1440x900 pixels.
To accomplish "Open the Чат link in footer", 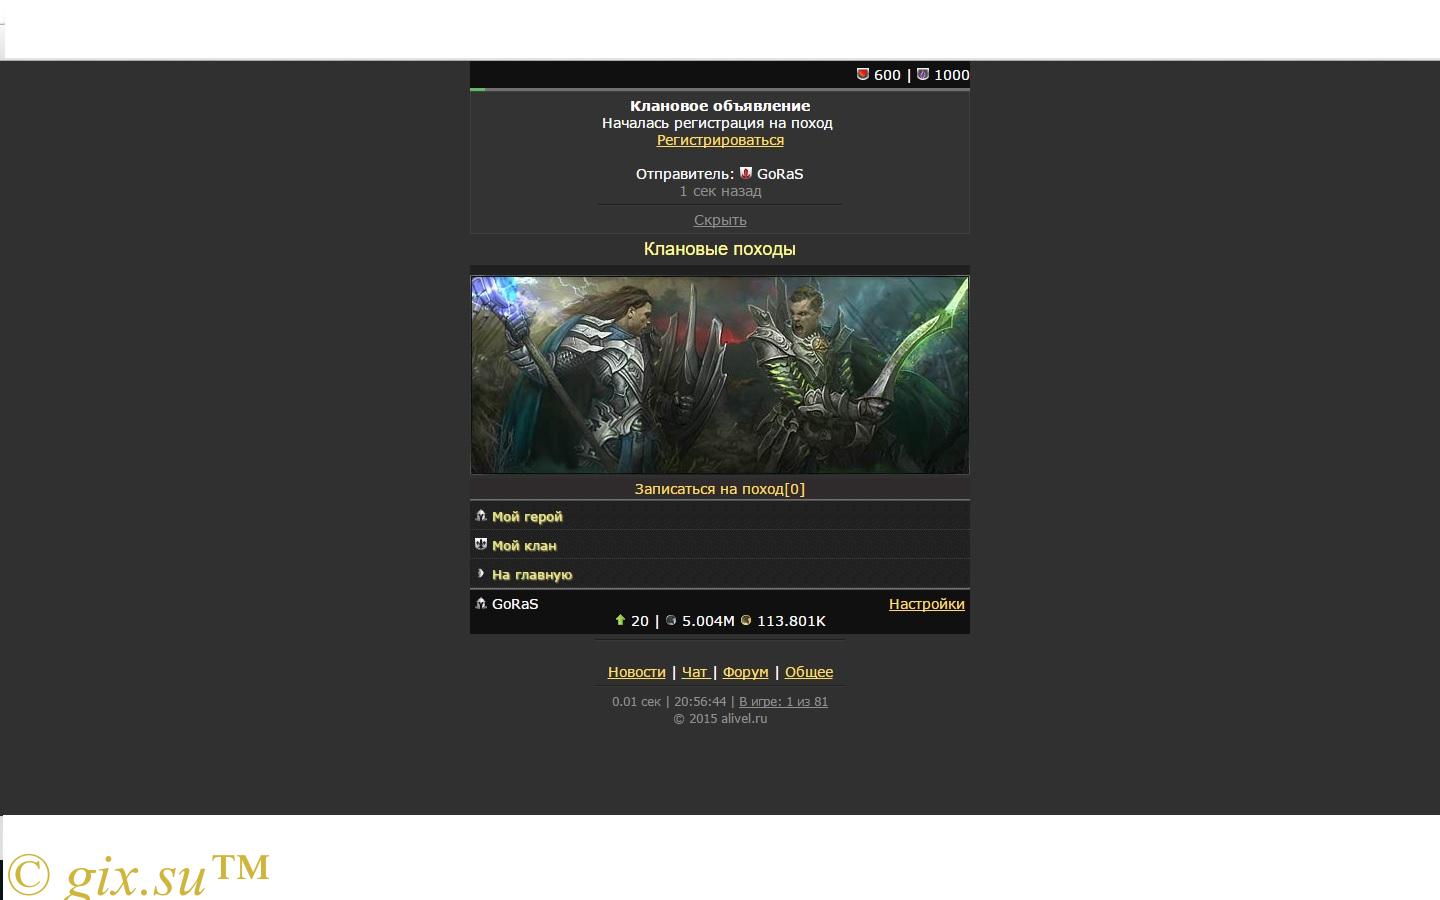I will tap(695, 672).
